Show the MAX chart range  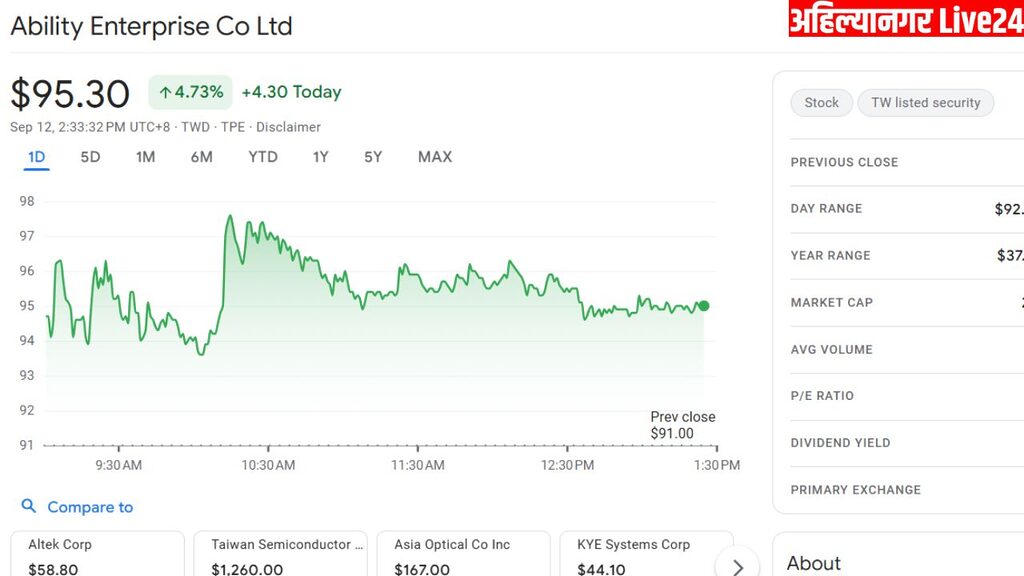(x=435, y=157)
